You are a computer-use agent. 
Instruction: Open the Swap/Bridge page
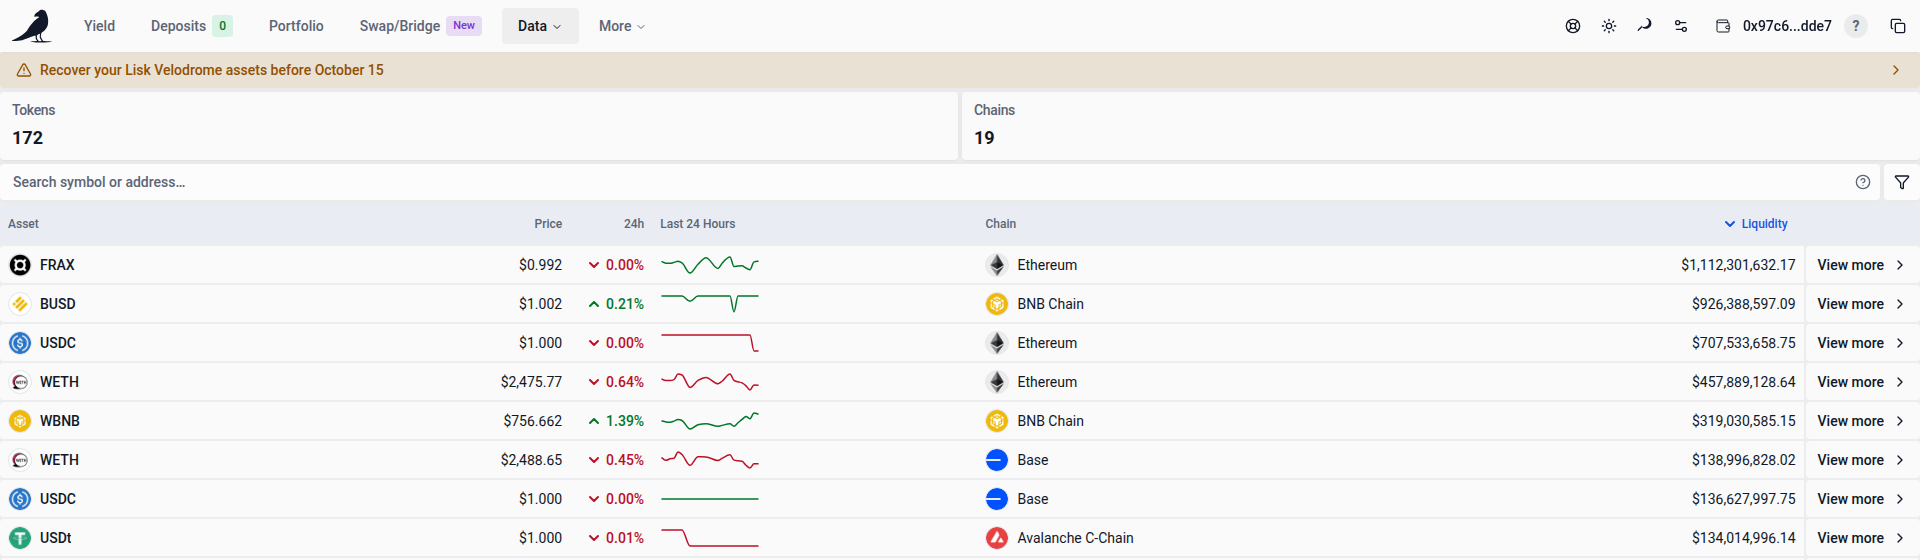pos(420,26)
